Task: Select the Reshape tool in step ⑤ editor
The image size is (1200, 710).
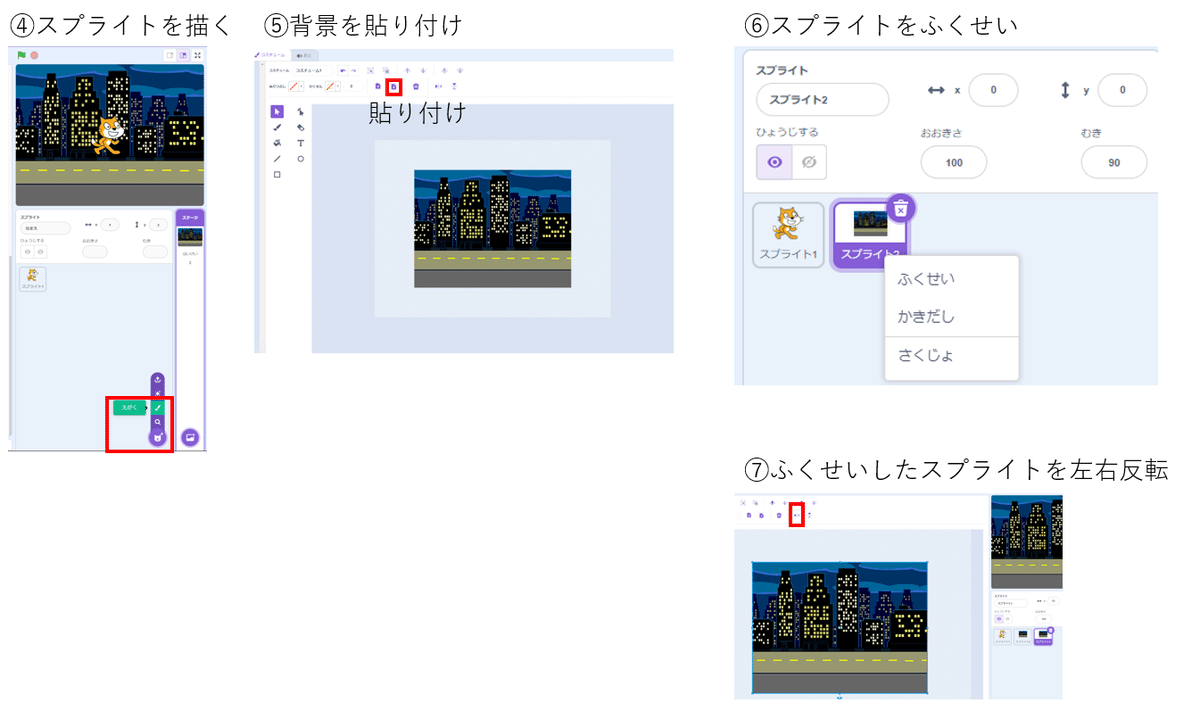Action: tap(301, 112)
